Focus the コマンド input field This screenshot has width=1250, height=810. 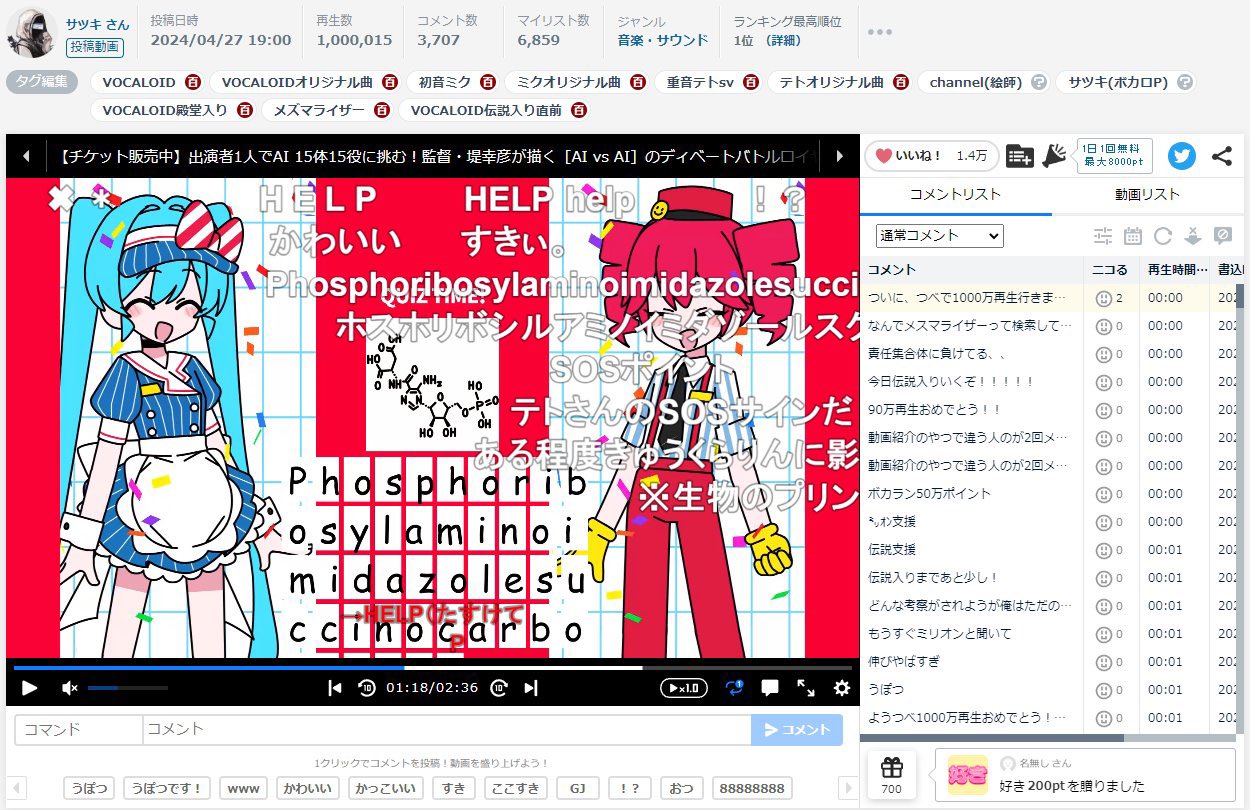click(79, 729)
